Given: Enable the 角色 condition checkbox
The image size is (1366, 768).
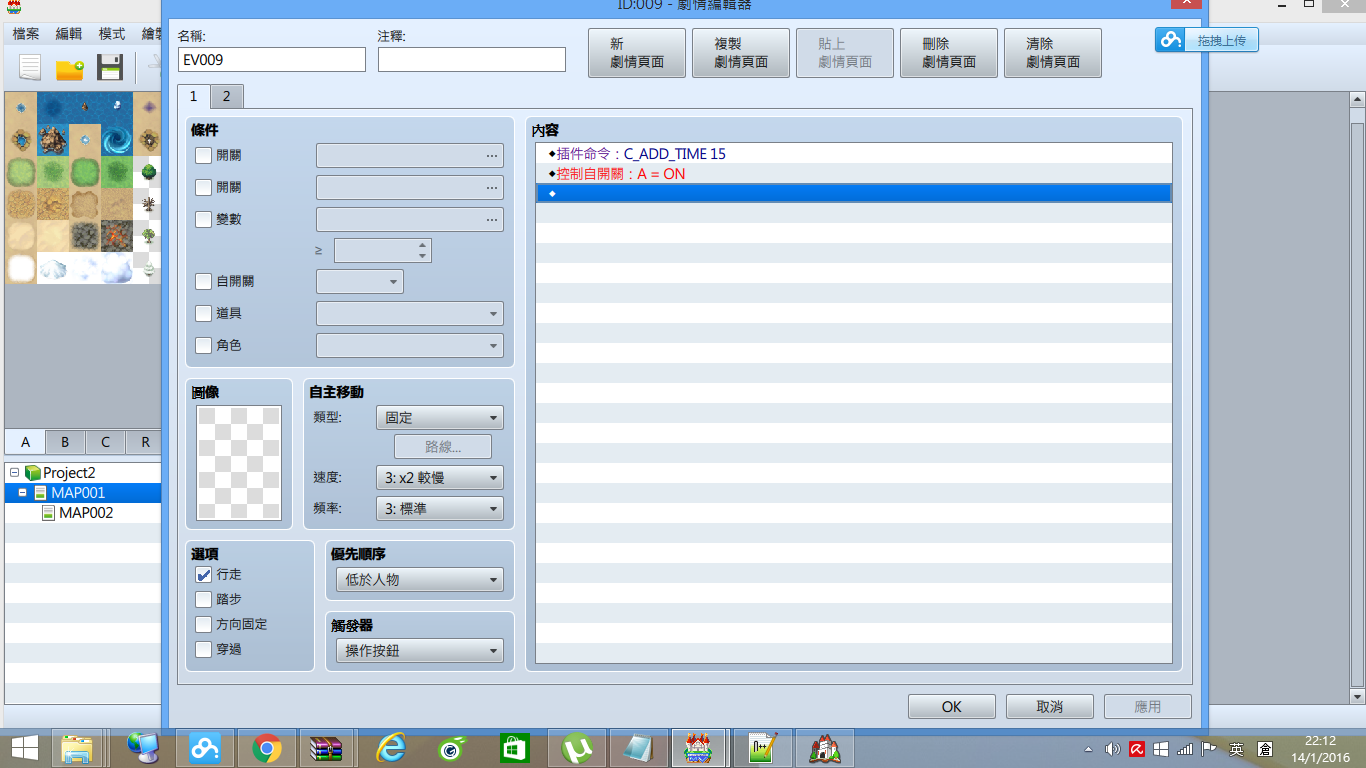Looking at the screenshot, I should coord(204,346).
